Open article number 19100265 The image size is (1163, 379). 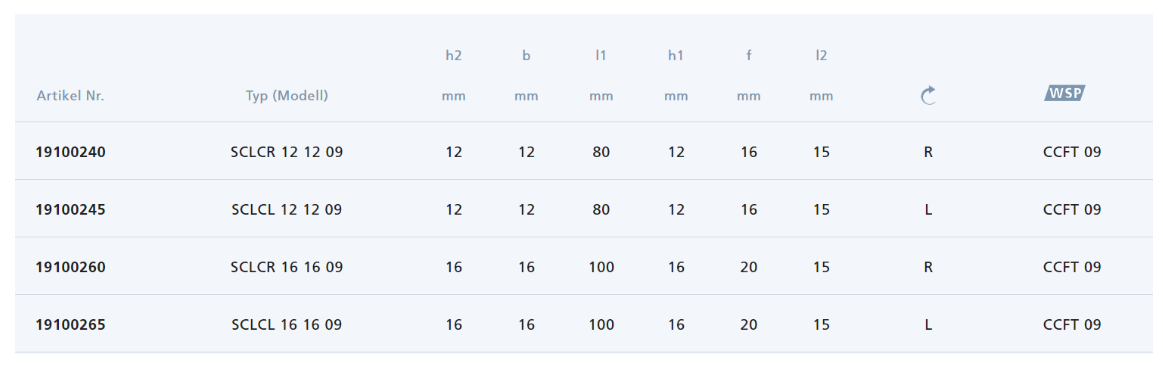click(x=70, y=325)
